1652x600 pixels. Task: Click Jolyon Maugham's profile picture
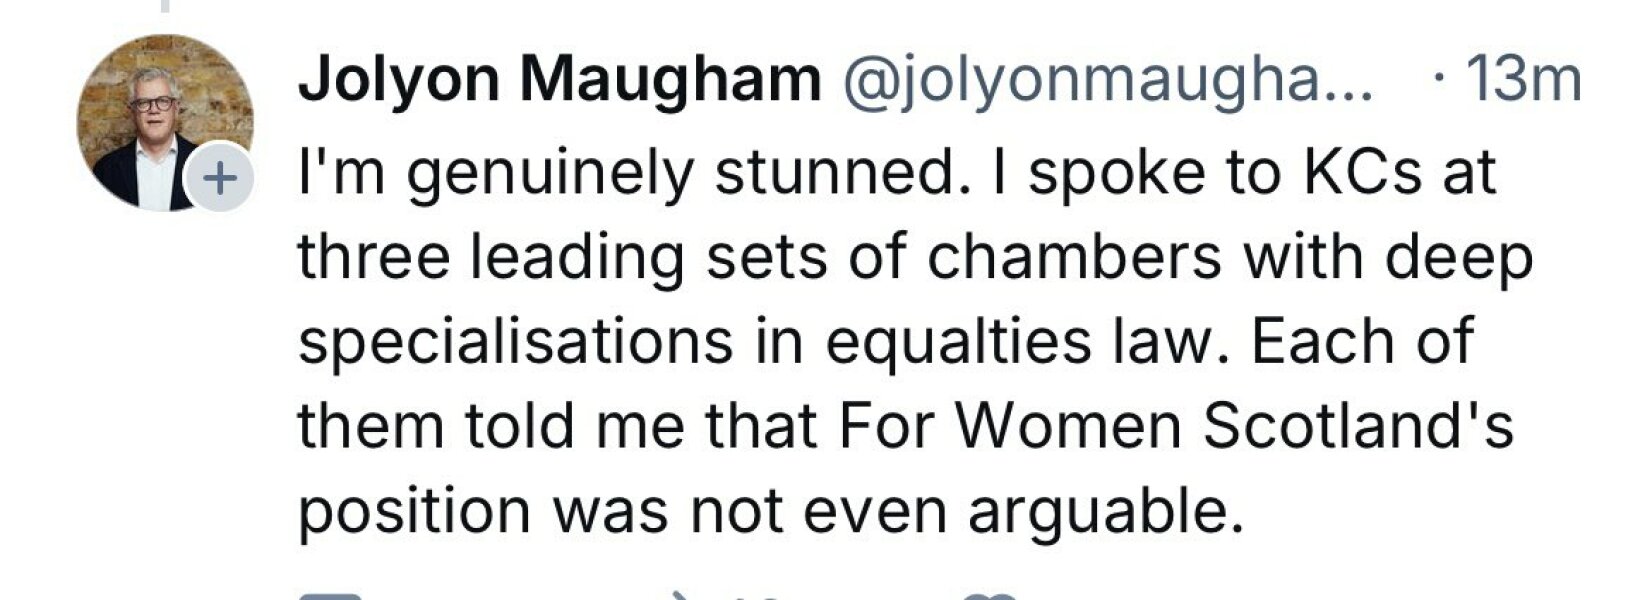pyautogui.click(x=160, y=120)
